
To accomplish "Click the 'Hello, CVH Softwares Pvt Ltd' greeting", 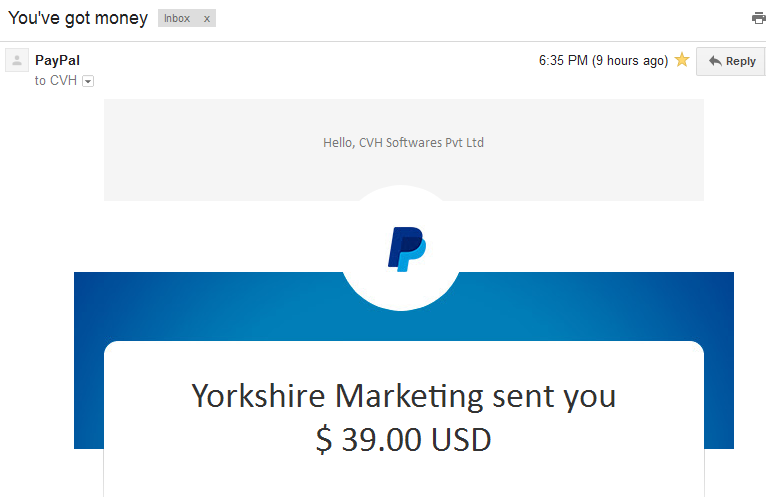I will coord(404,143).
